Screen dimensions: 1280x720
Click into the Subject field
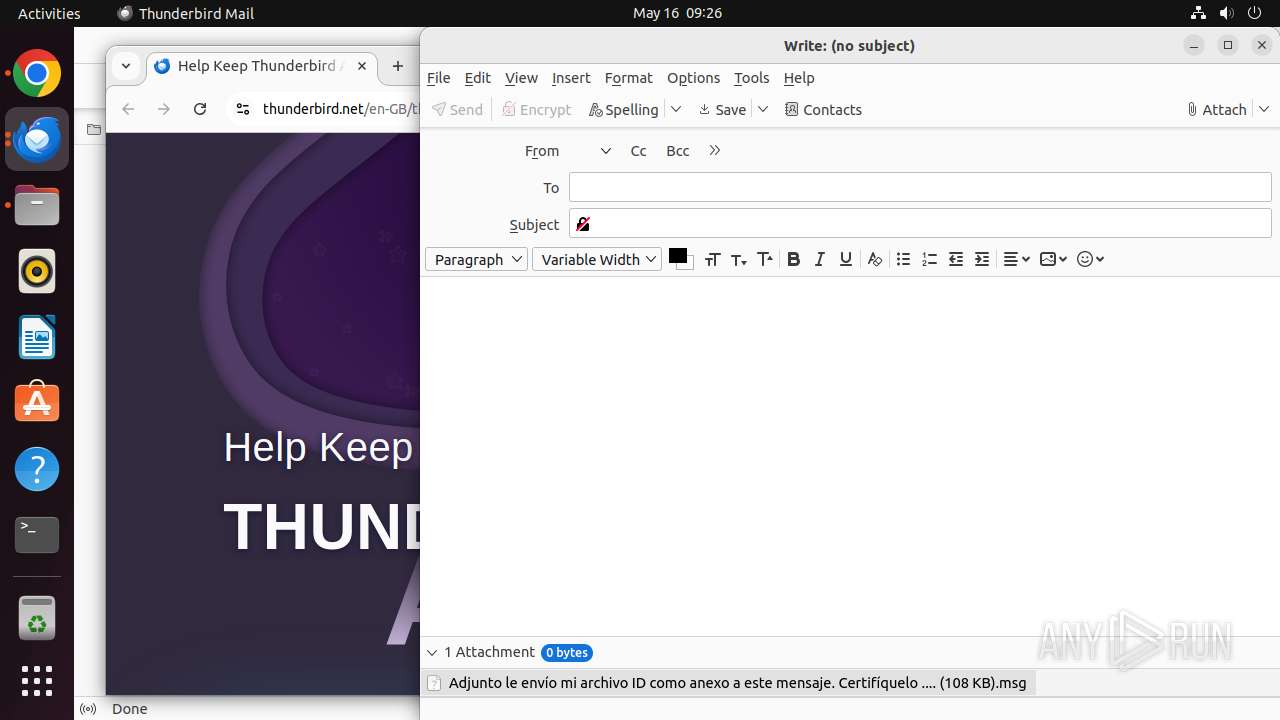pyautogui.click(x=920, y=223)
